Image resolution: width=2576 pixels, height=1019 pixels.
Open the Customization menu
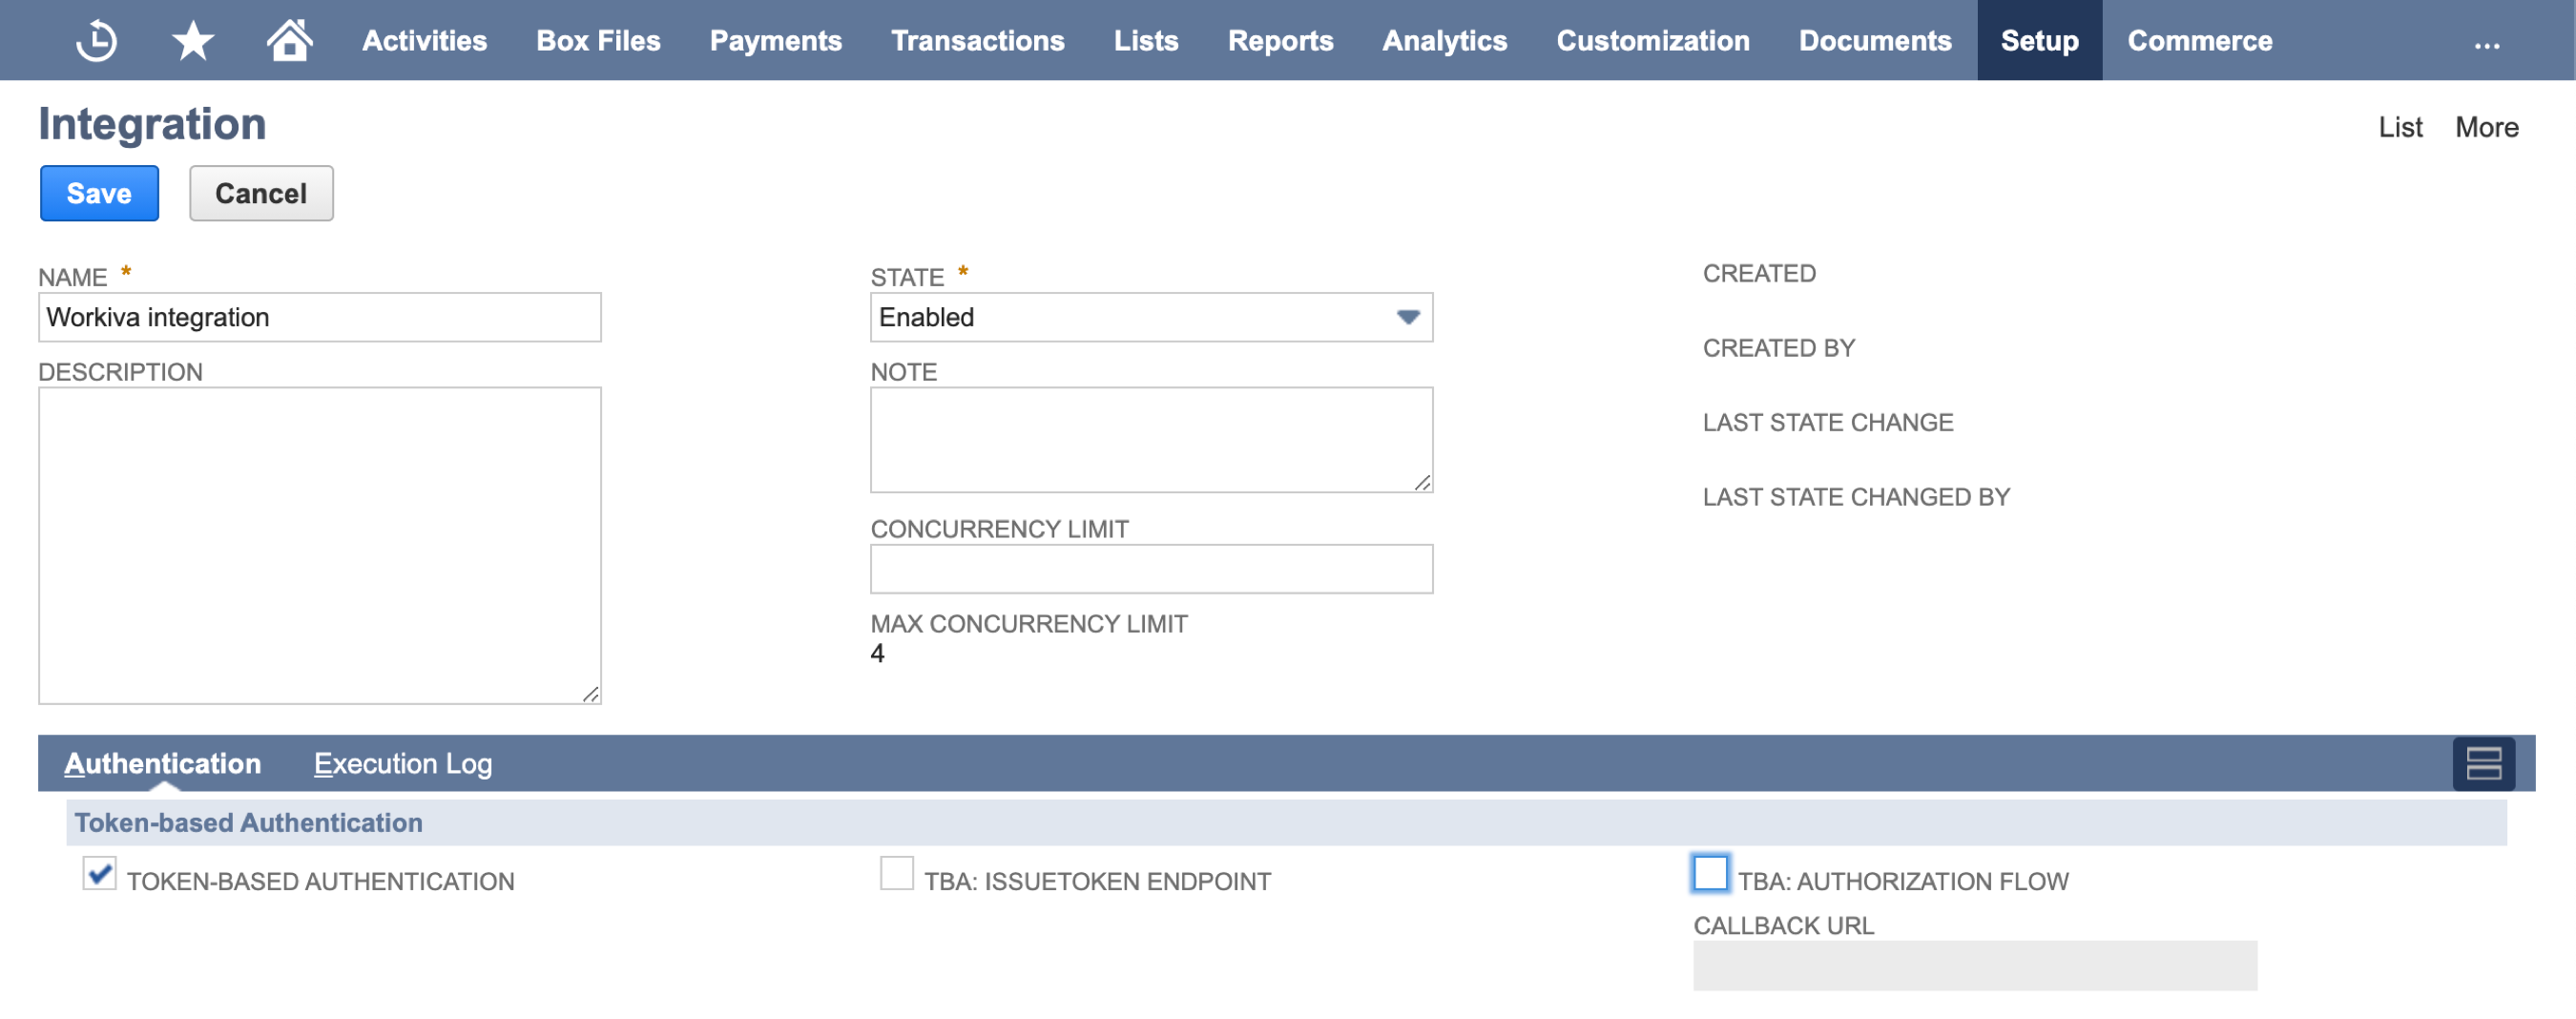click(x=1652, y=40)
